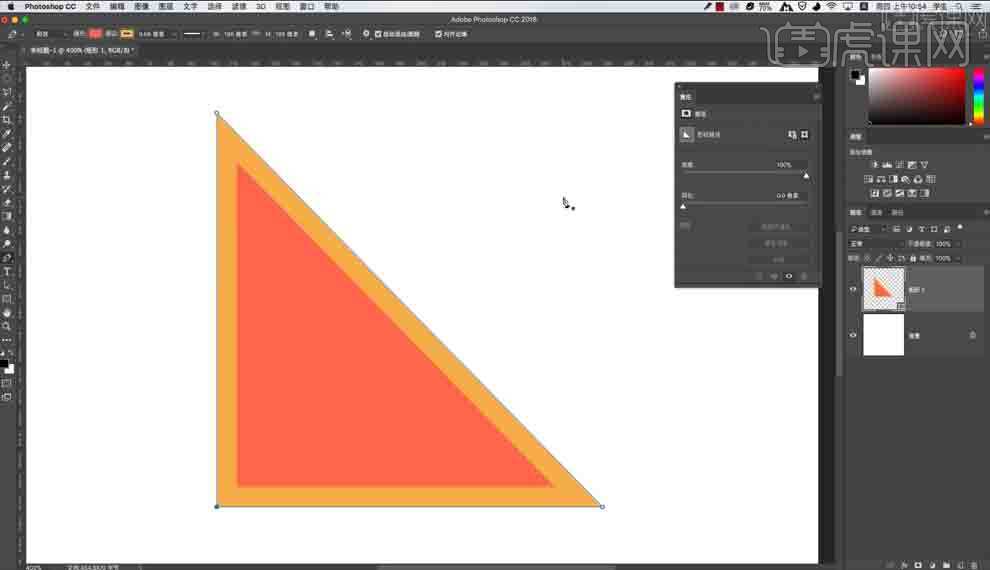
Task: Toggle mask visibility eye in Properties panel
Action: point(789,276)
